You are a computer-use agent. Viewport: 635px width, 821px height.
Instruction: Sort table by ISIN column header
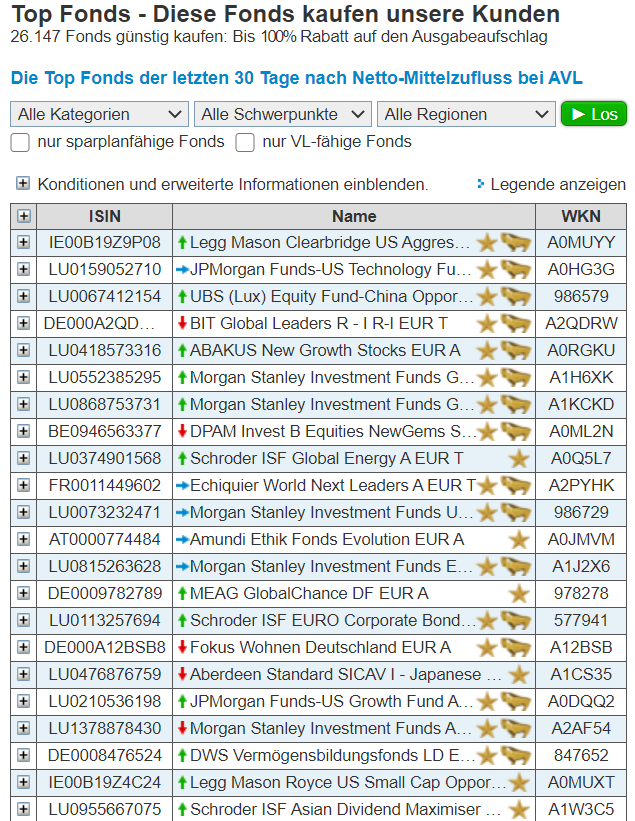click(x=105, y=216)
